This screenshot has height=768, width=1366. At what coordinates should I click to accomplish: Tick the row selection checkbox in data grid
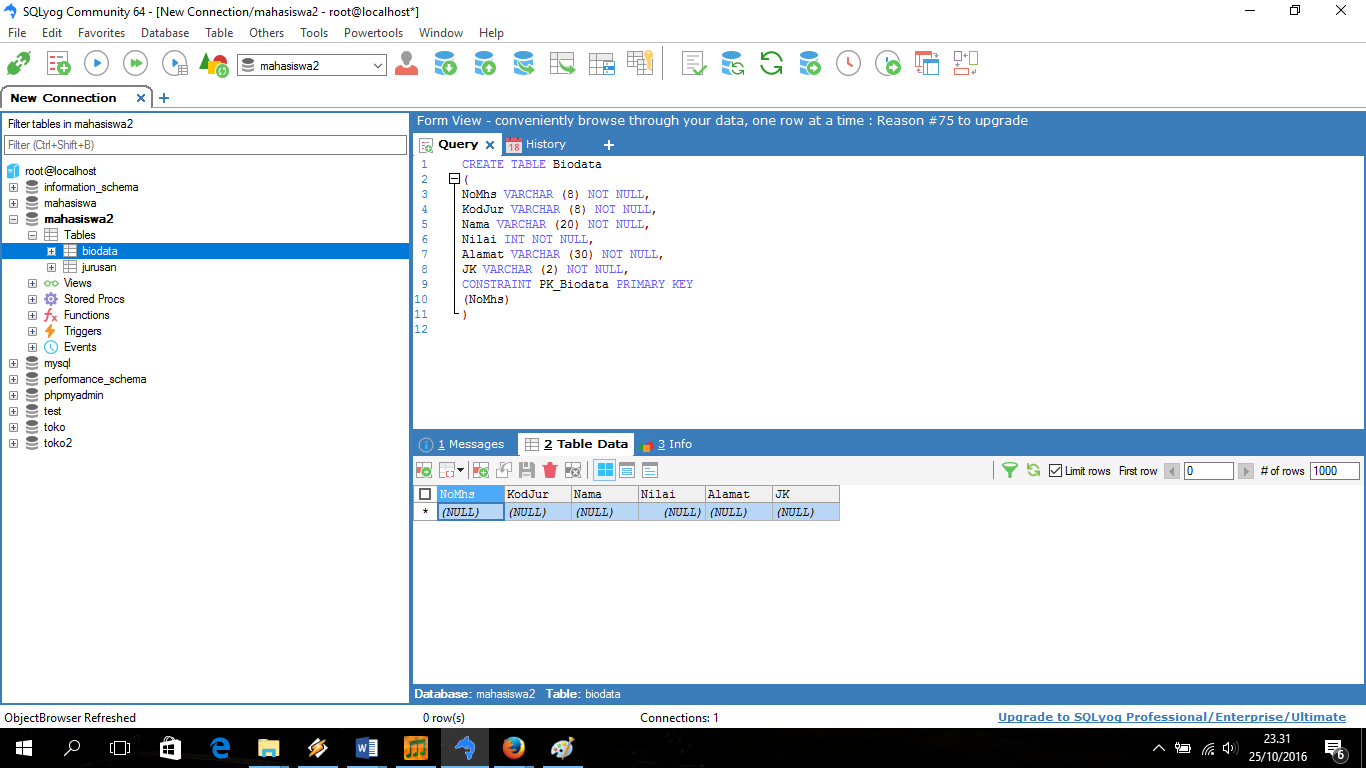pos(424,493)
